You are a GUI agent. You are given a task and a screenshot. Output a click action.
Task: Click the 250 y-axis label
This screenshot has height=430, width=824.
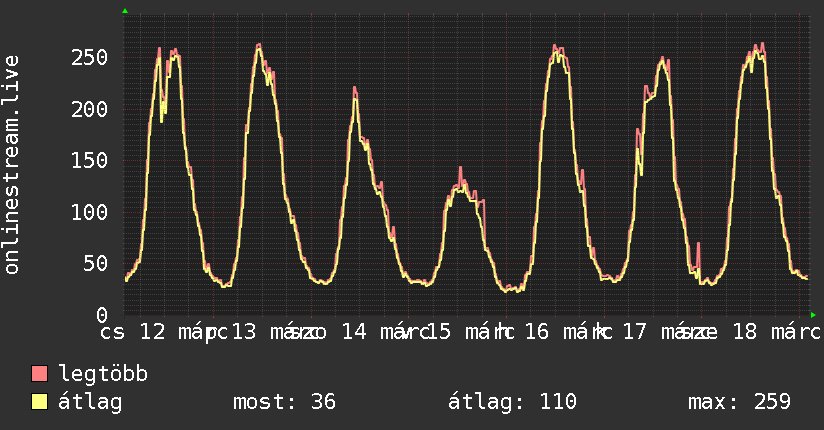point(89,57)
